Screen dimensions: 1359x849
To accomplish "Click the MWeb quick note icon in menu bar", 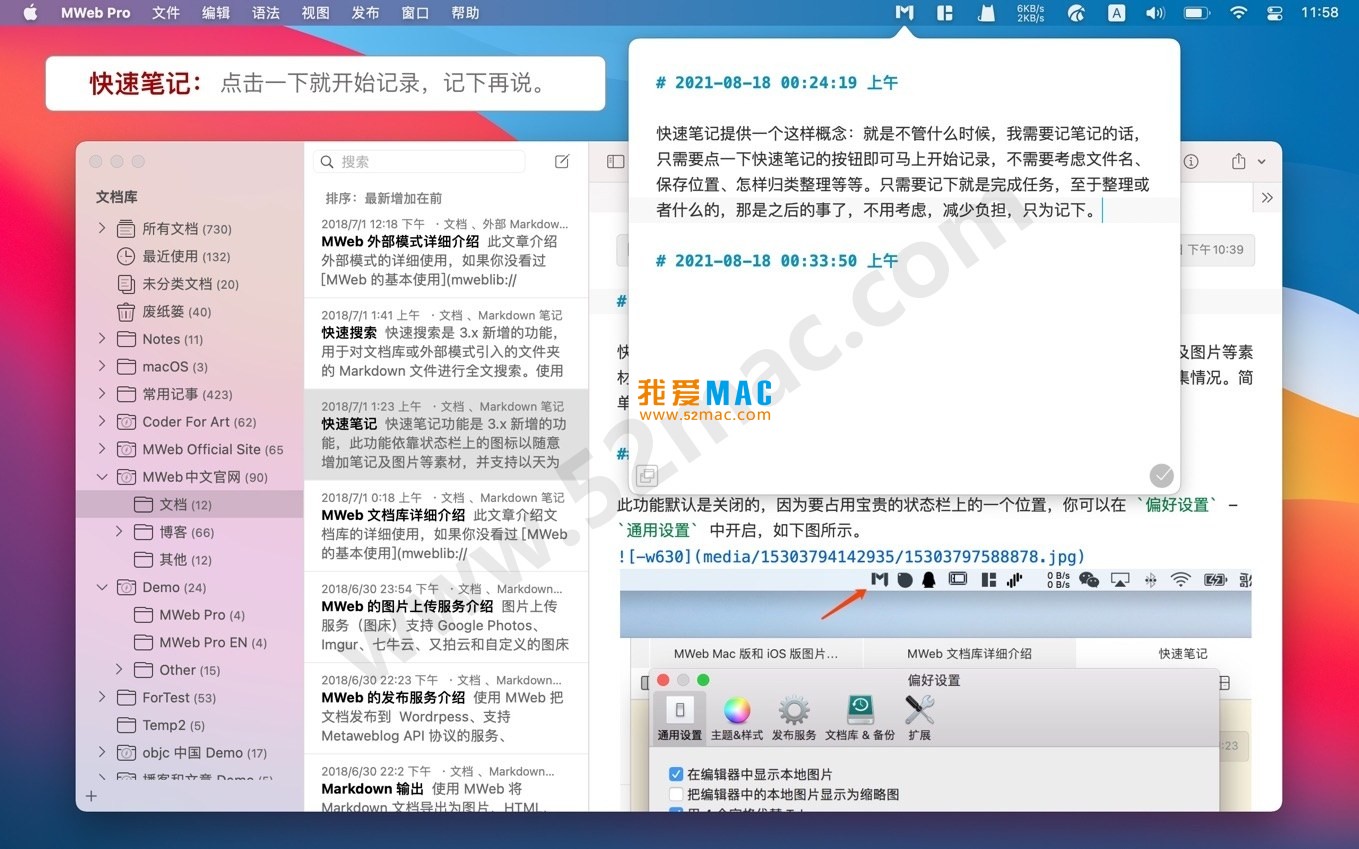I will point(904,13).
